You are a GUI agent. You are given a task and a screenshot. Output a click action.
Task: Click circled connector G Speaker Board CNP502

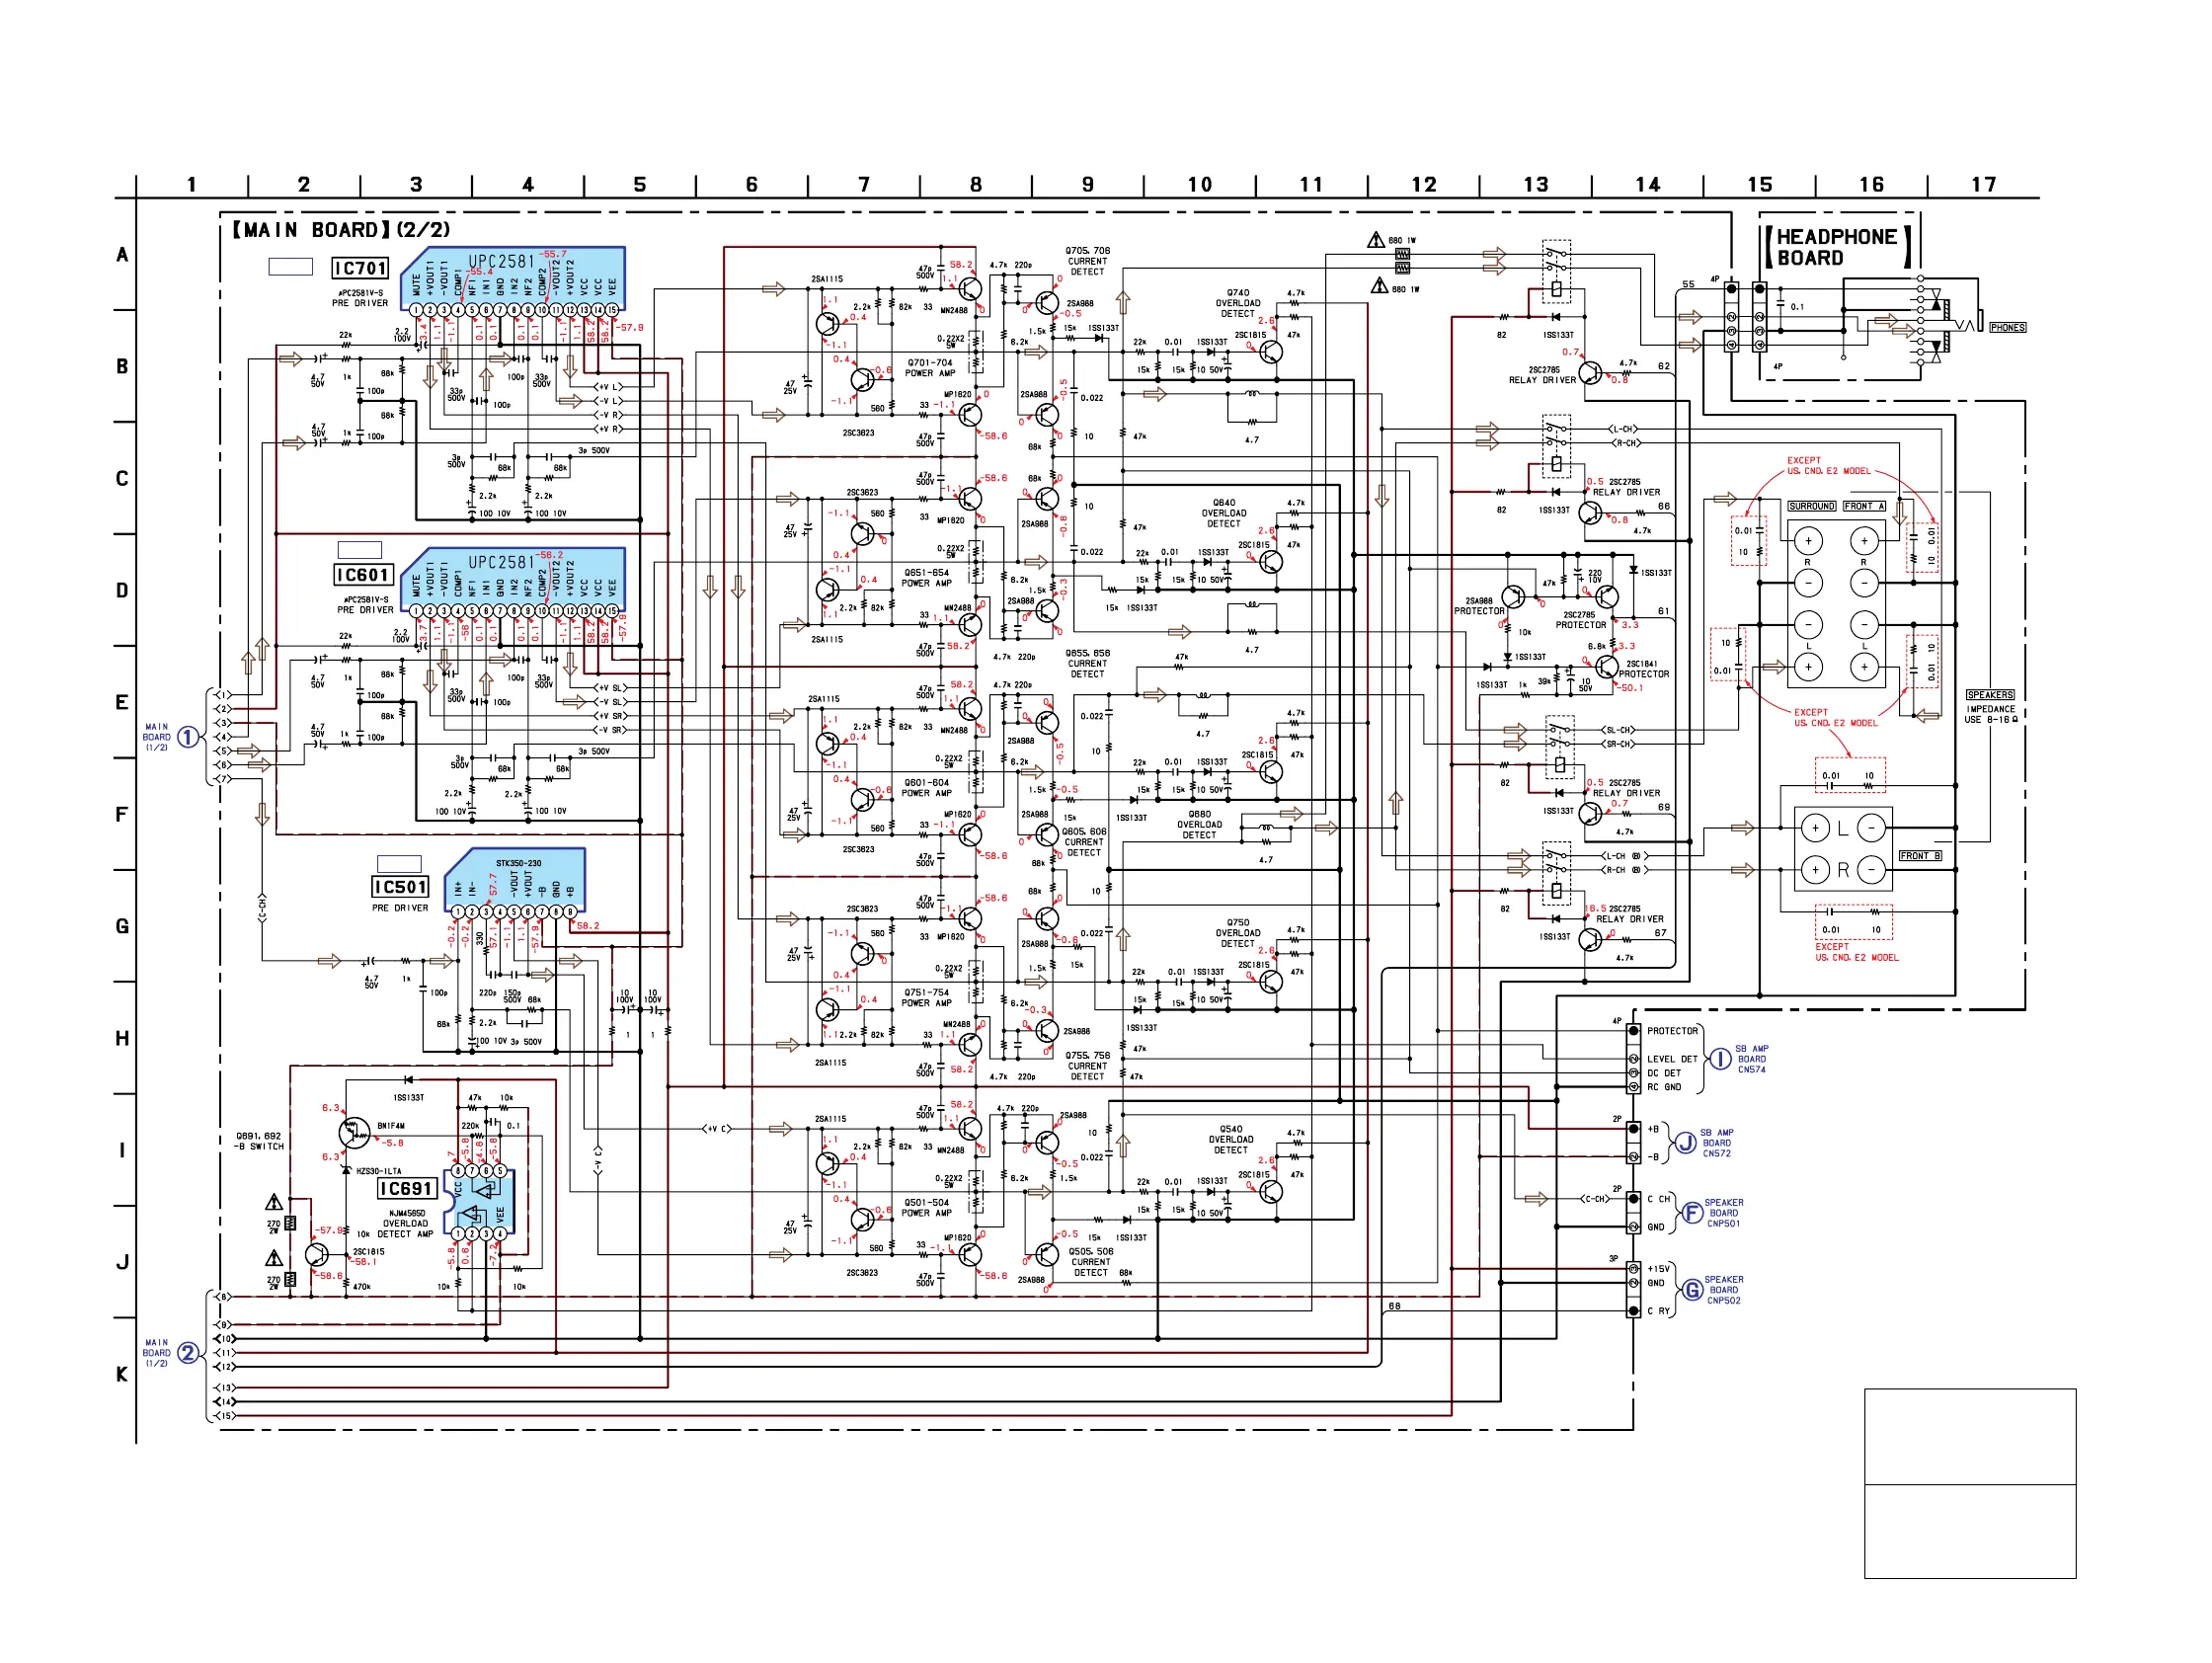click(x=1692, y=1290)
